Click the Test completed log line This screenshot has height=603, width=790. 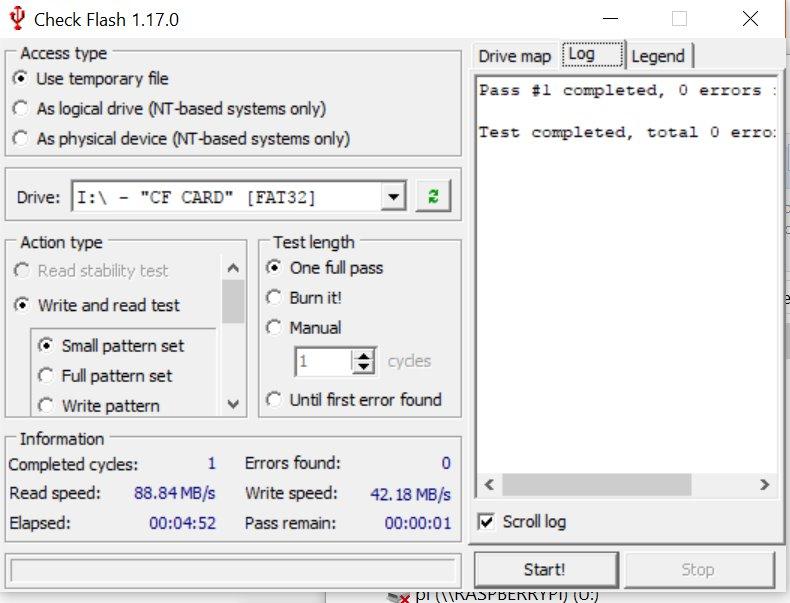coord(627,132)
